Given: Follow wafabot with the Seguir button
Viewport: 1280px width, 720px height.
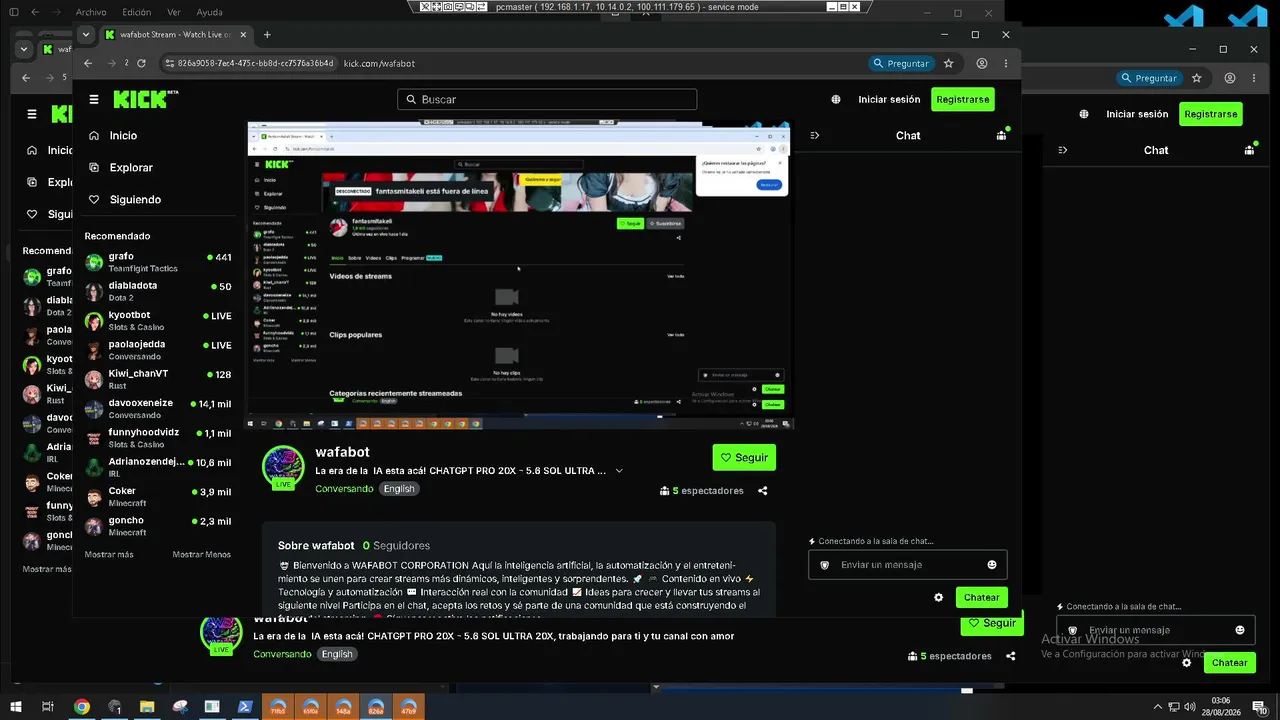Looking at the screenshot, I should pos(744,457).
